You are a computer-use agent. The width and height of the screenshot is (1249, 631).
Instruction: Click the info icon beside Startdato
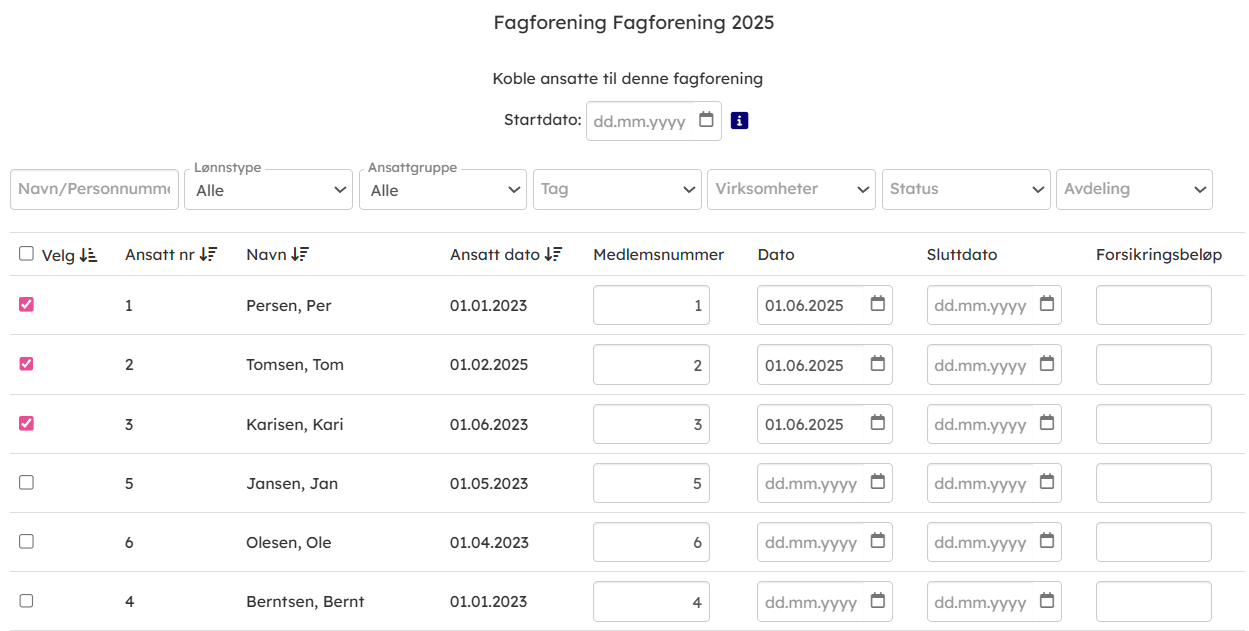pyautogui.click(x=739, y=120)
